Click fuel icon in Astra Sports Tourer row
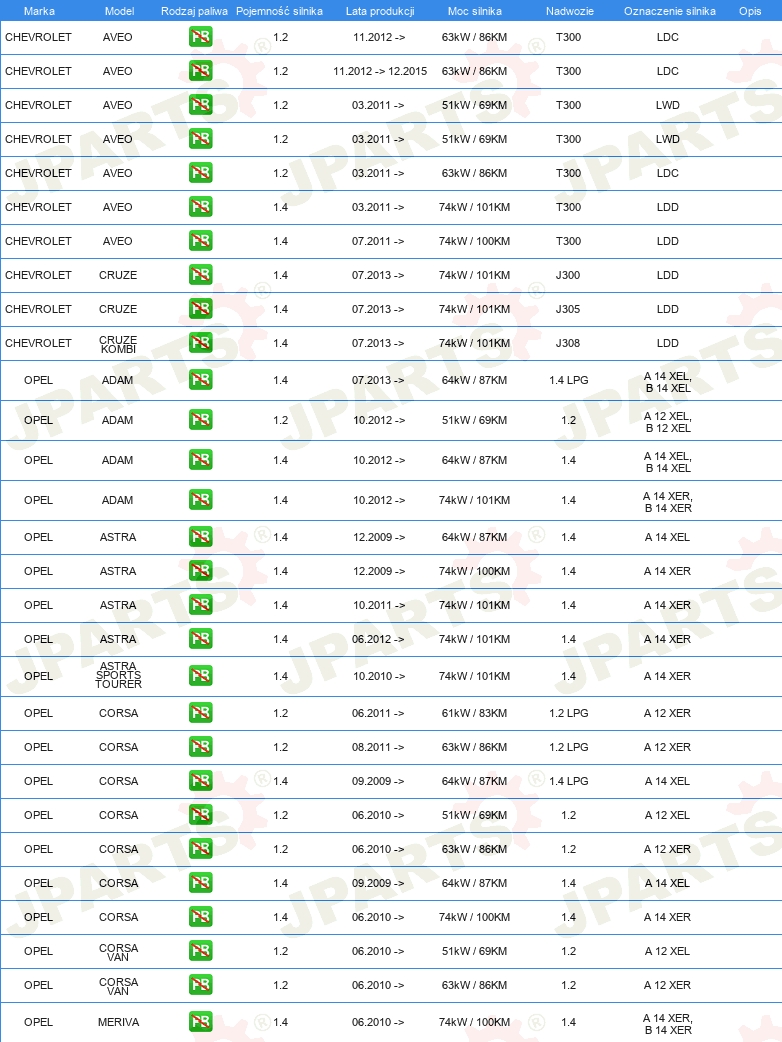 pyautogui.click(x=201, y=676)
